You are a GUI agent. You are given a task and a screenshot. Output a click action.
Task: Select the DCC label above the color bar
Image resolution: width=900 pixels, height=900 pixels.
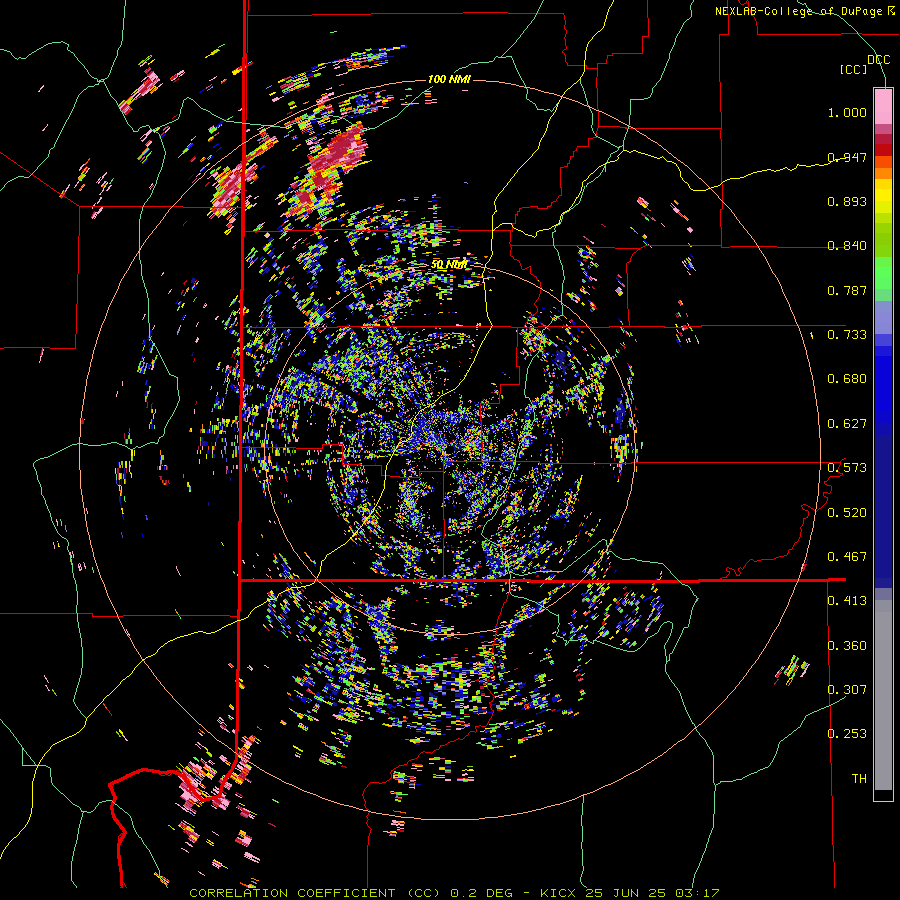point(878,60)
